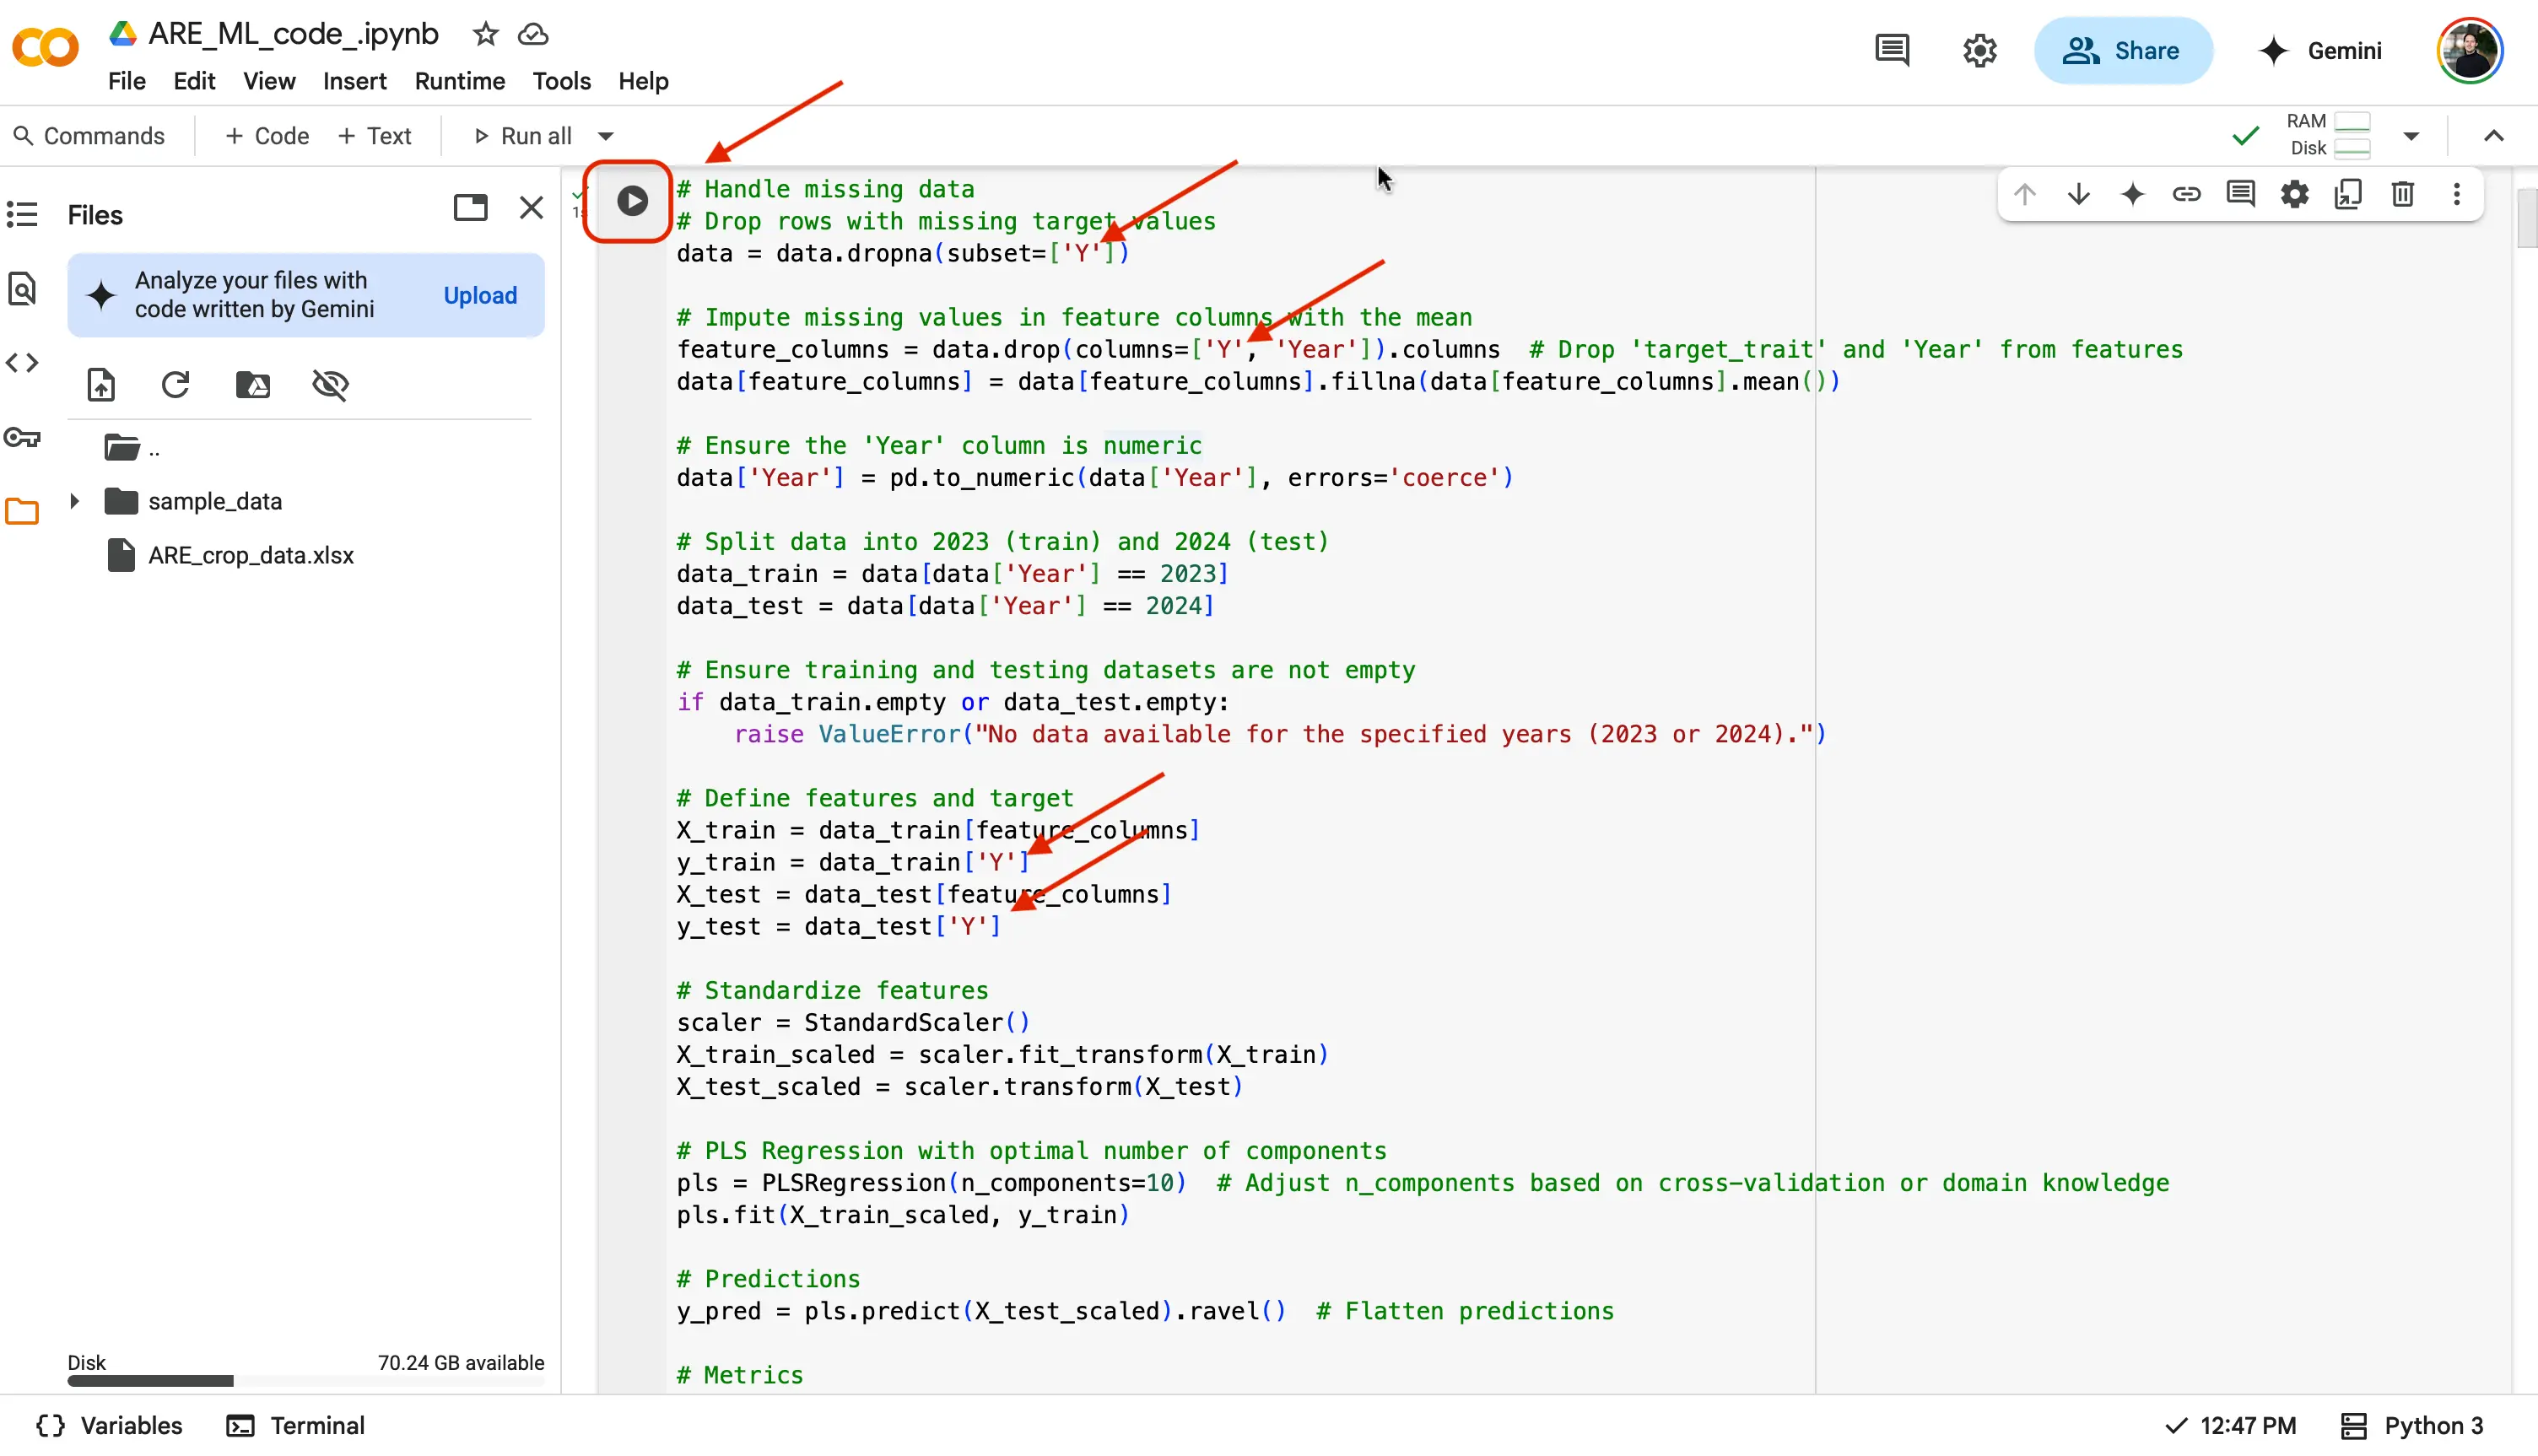This screenshot has width=2538, height=1456.
Task: Expand the Run all dropdown arrow
Action: coord(606,136)
